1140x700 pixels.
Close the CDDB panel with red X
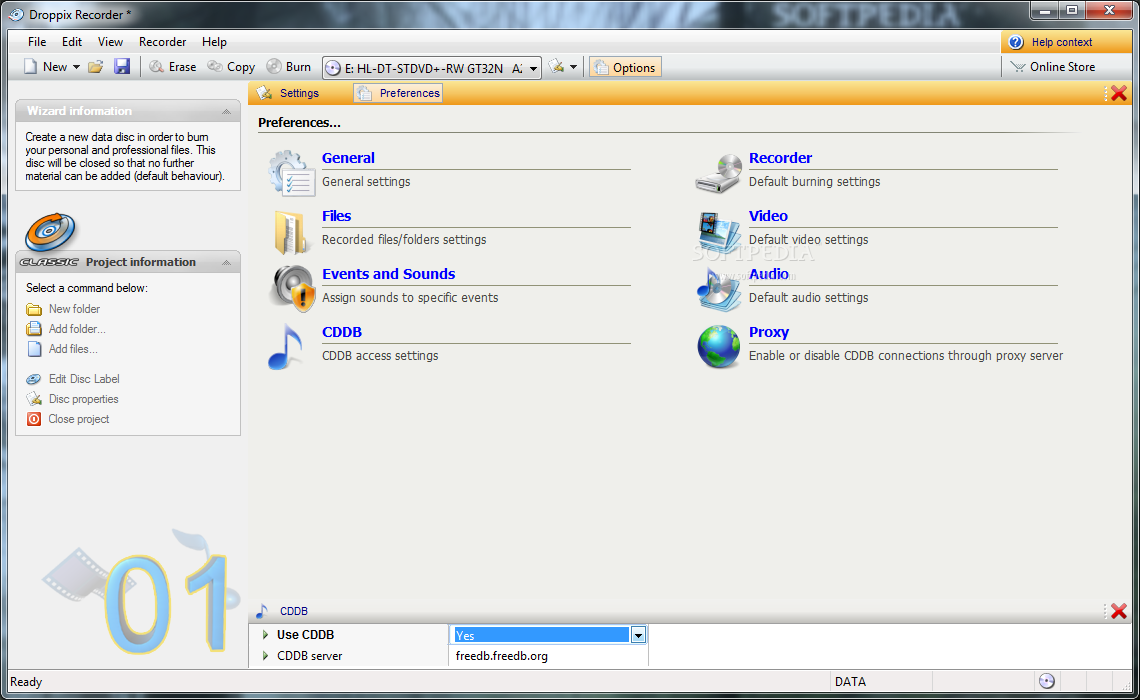coord(1119,611)
